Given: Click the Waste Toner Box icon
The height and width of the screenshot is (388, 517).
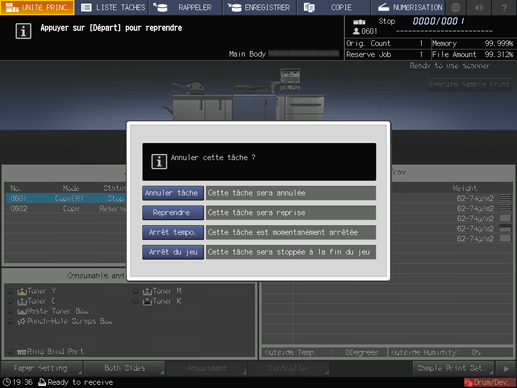Looking at the screenshot, I should pyautogui.click(x=22, y=312).
